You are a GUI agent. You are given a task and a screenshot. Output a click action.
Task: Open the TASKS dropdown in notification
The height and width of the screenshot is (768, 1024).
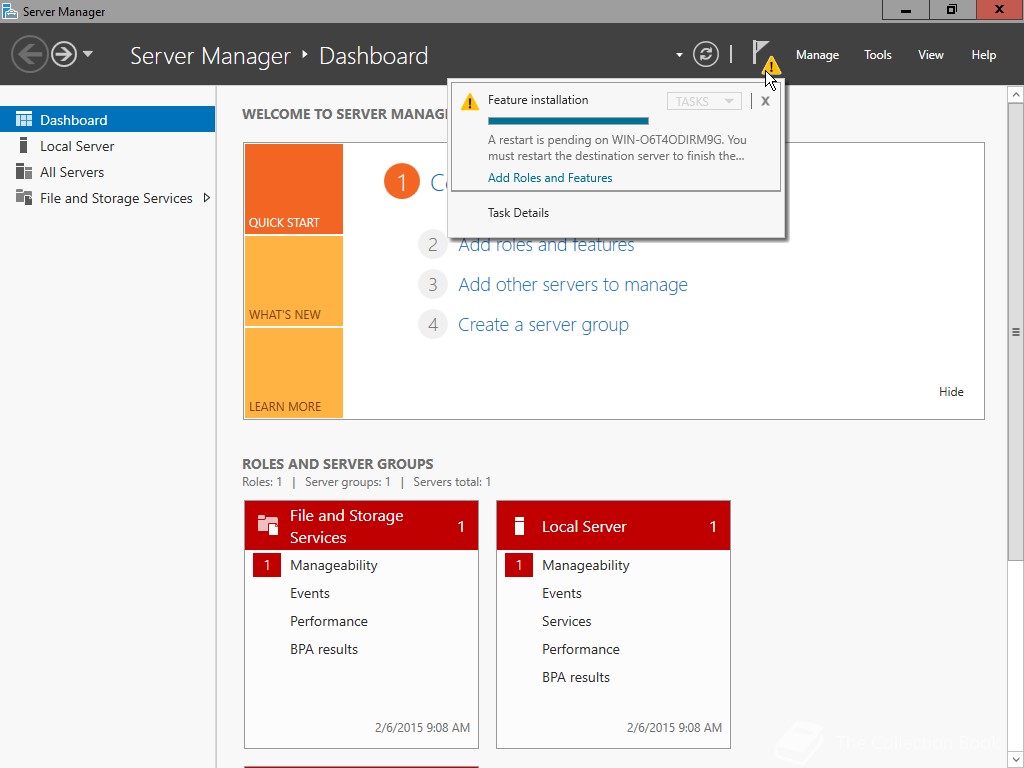coord(703,101)
